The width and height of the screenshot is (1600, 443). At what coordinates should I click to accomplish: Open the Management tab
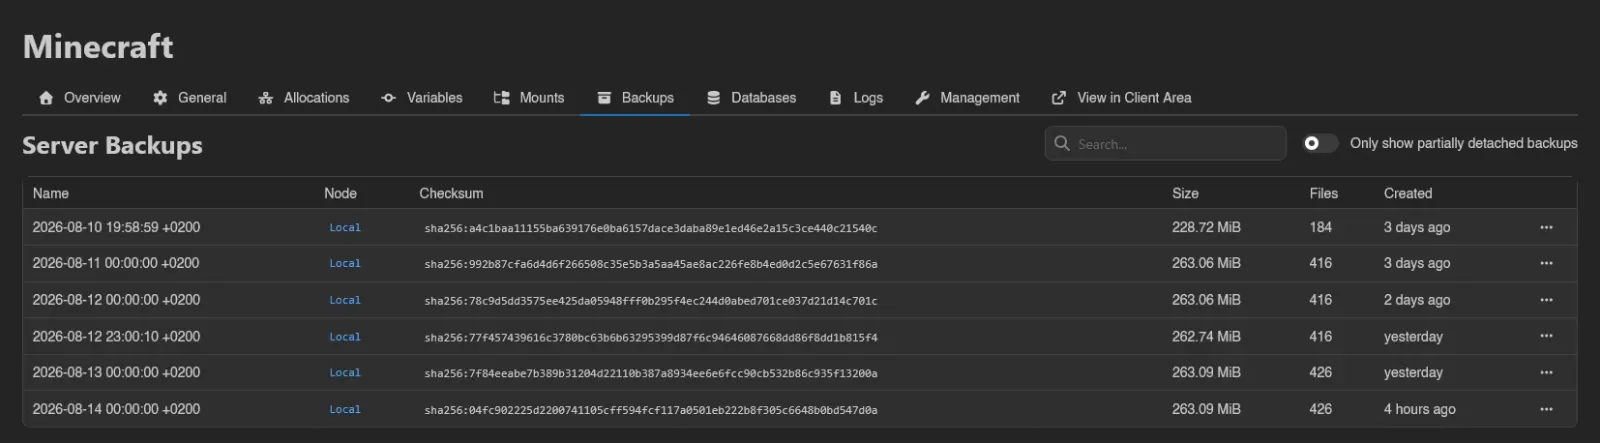tap(967, 98)
